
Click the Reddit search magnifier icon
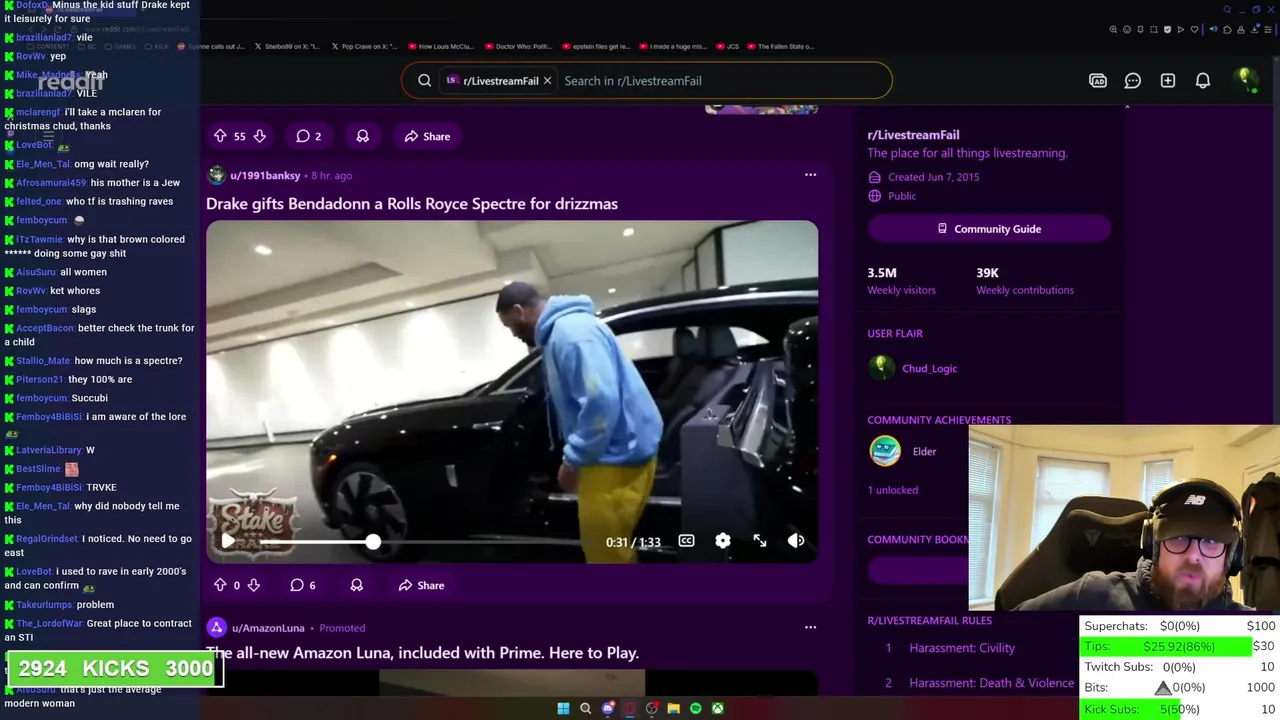point(425,81)
